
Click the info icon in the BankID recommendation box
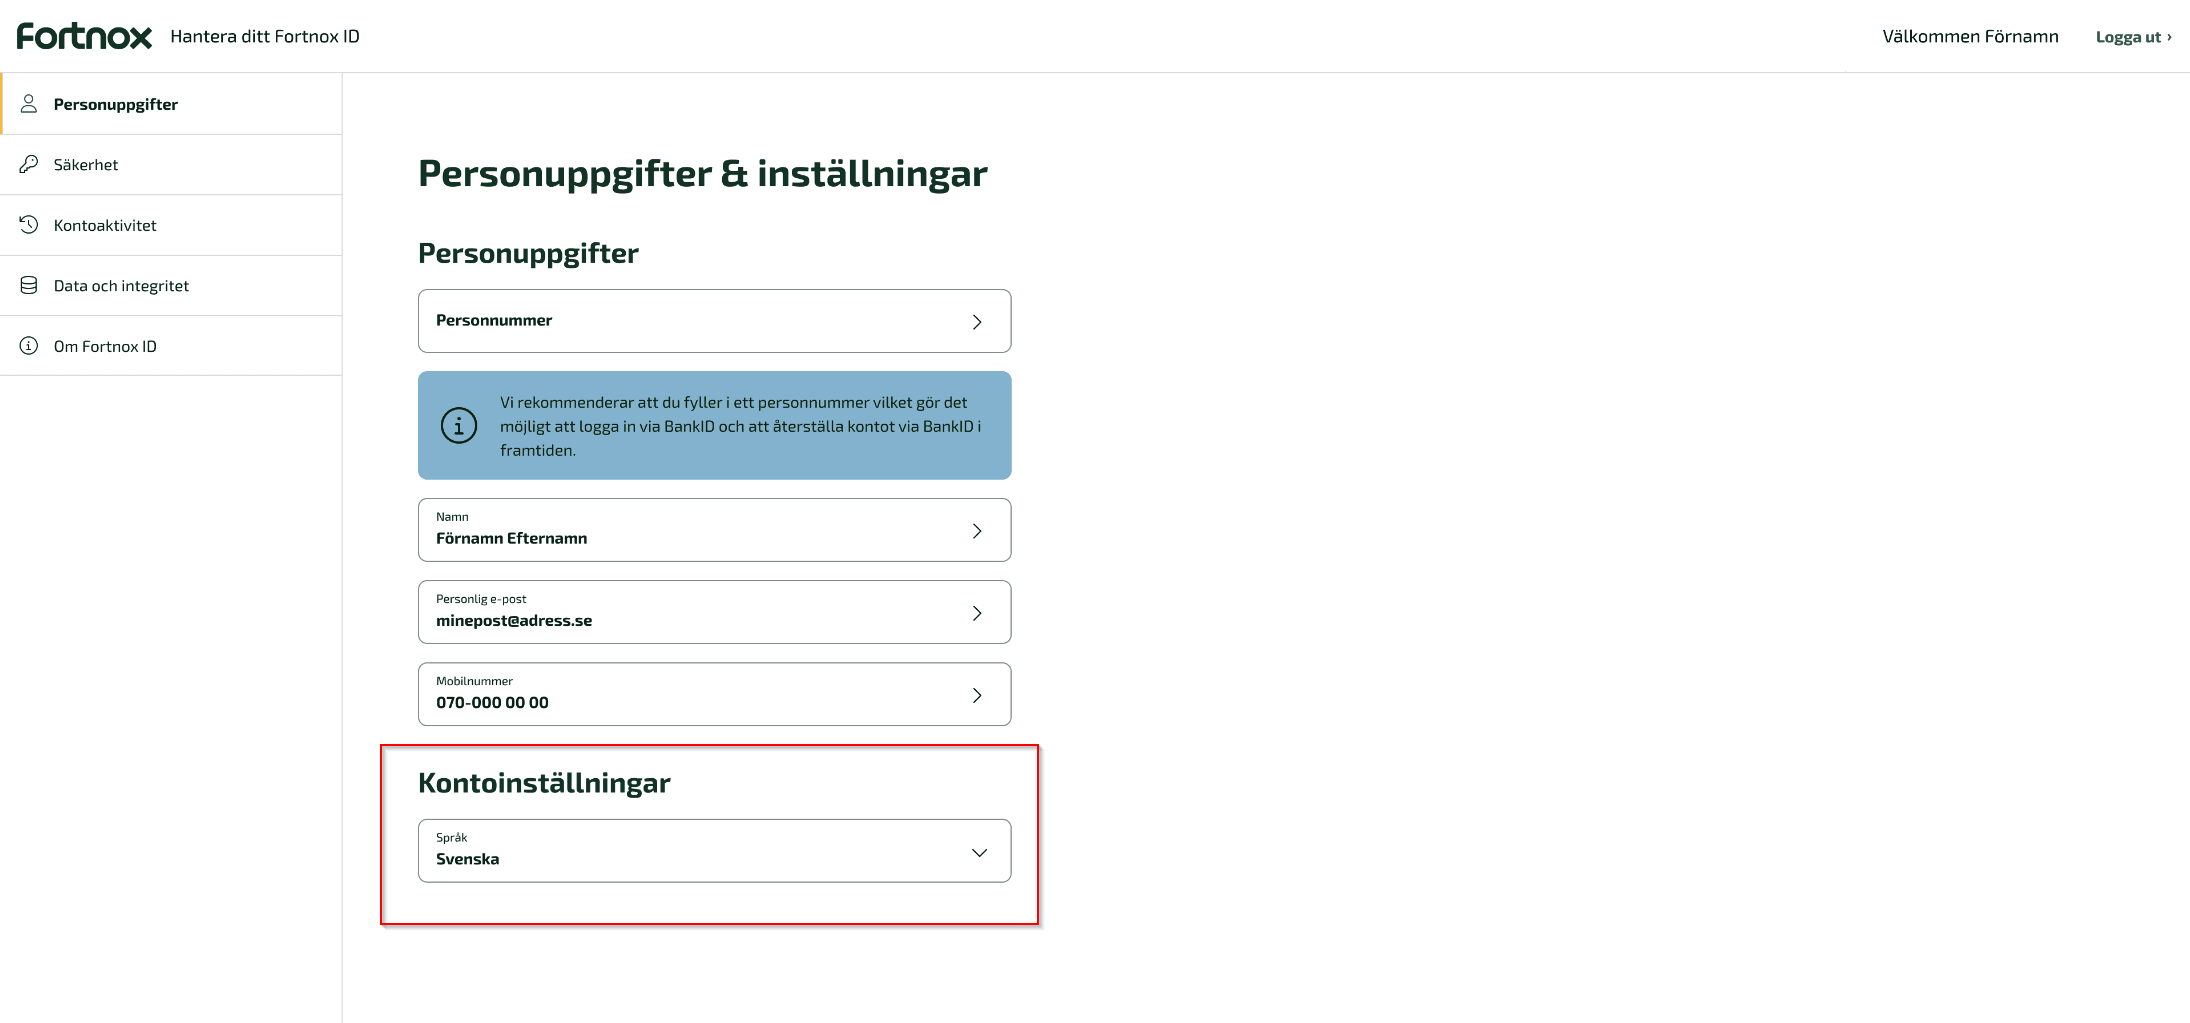458,425
